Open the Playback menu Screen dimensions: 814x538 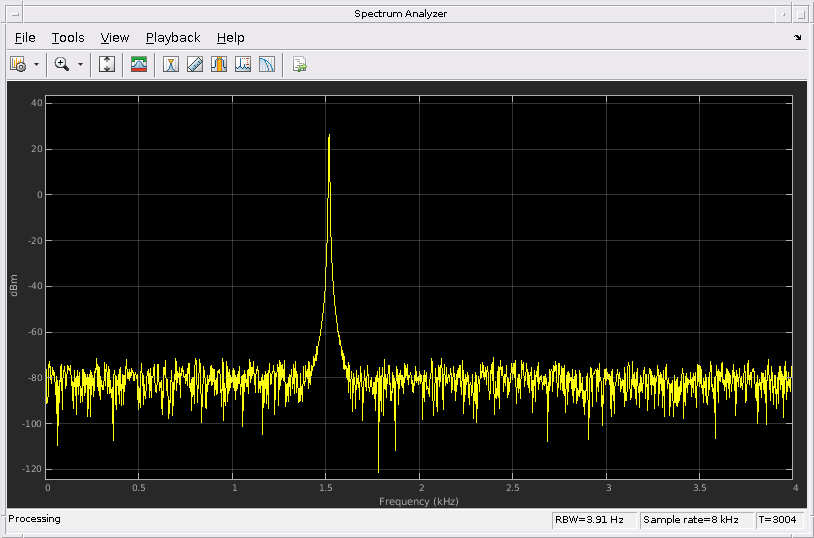[173, 38]
